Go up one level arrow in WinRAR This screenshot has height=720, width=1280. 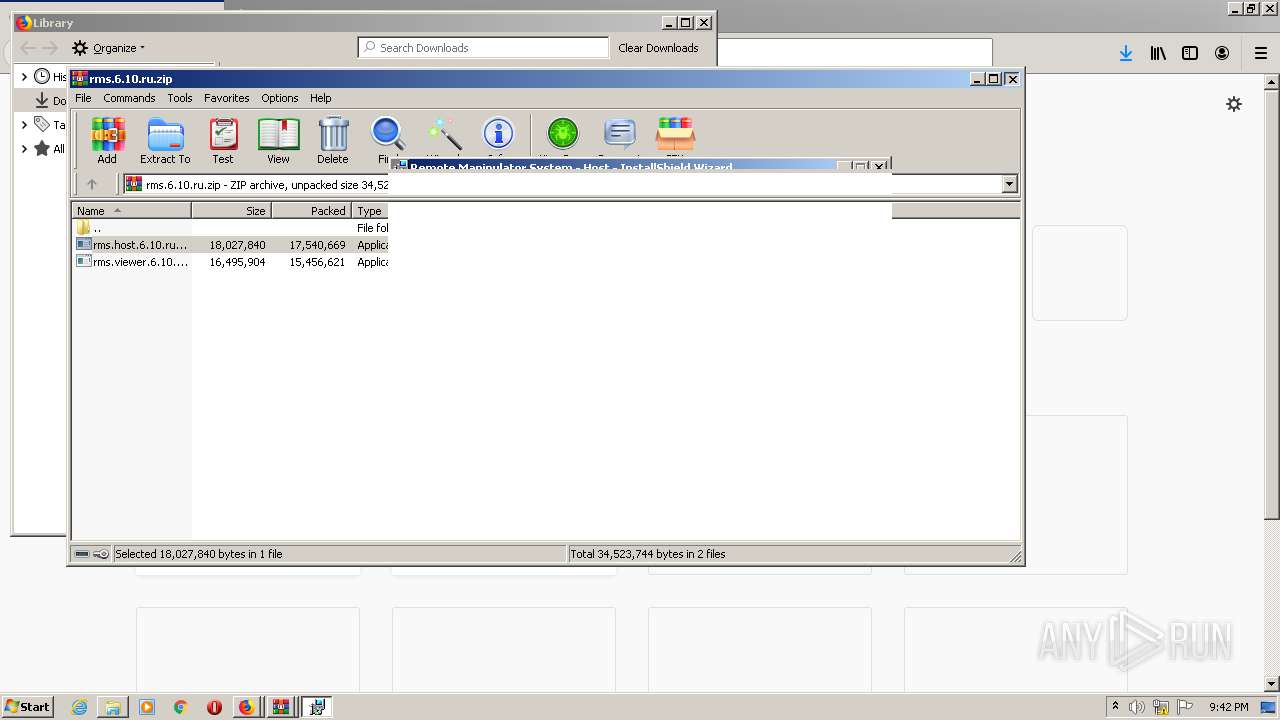tap(92, 184)
